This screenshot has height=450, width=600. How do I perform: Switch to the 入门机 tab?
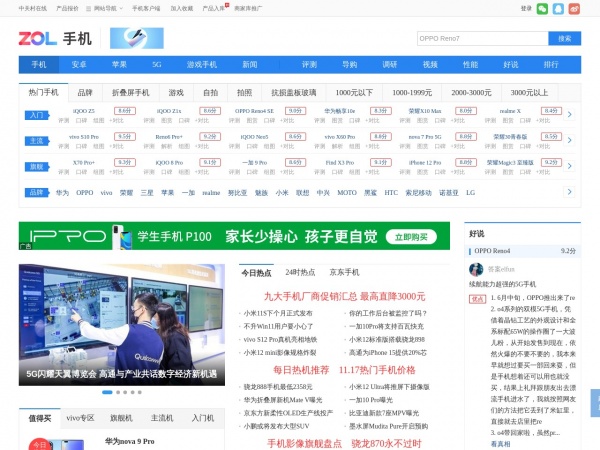click(203, 418)
